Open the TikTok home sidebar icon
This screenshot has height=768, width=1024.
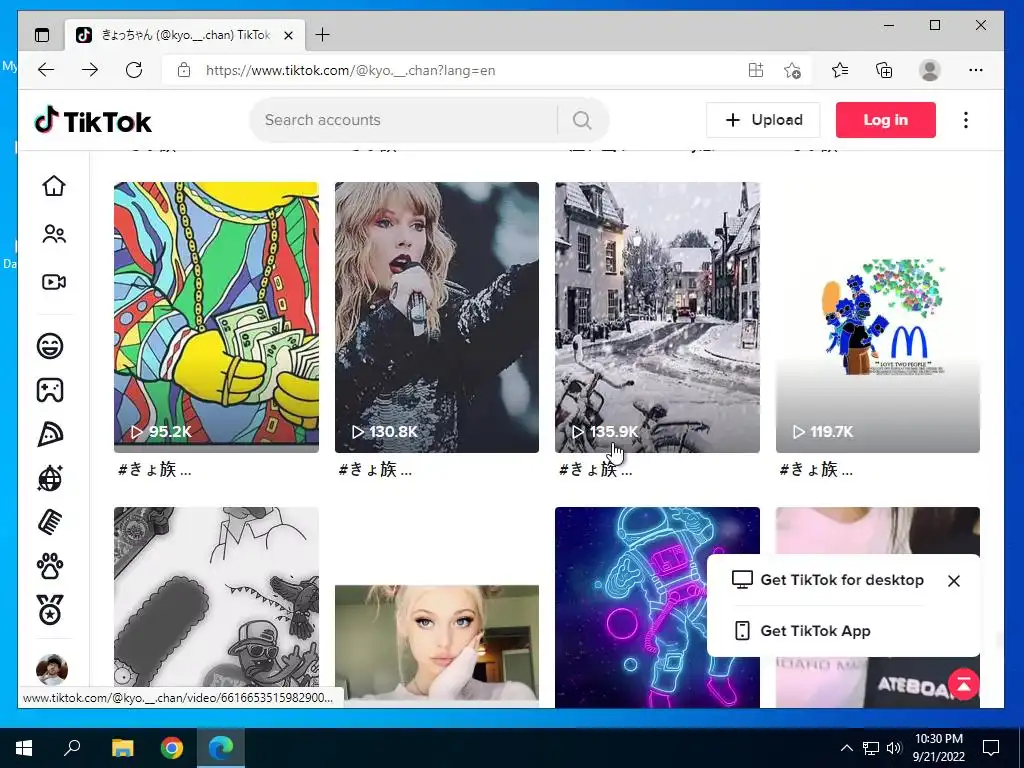pyautogui.click(x=54, y=186)
